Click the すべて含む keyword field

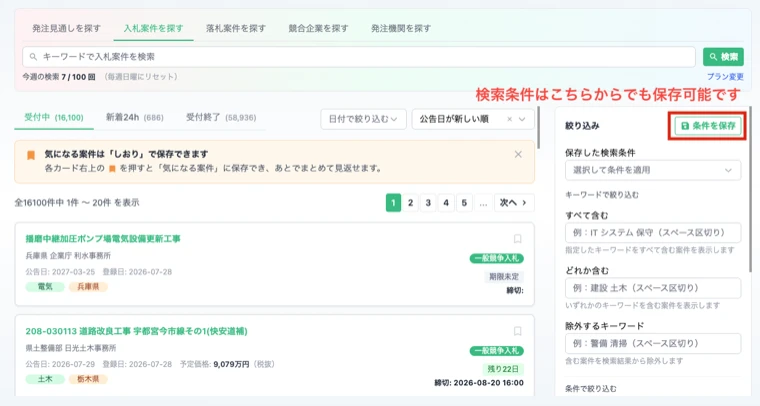(x=653, y=233)
